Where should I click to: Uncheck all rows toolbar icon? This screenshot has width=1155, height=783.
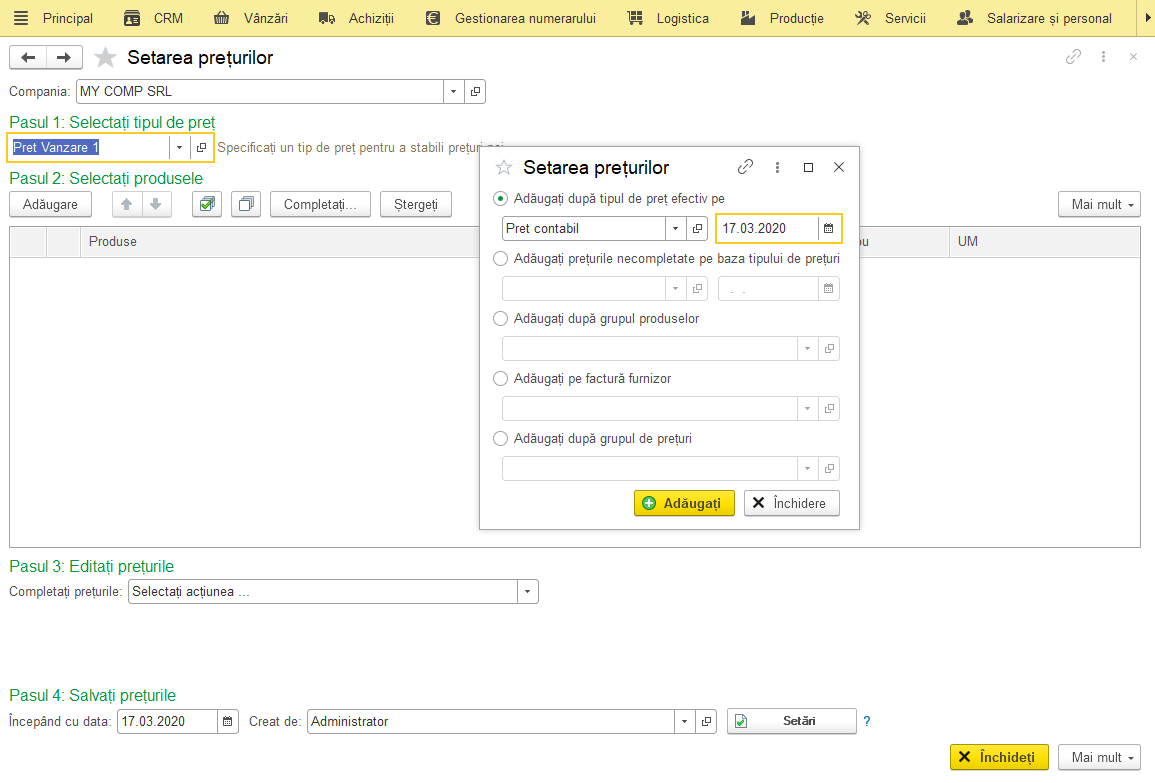pos(246,204)
